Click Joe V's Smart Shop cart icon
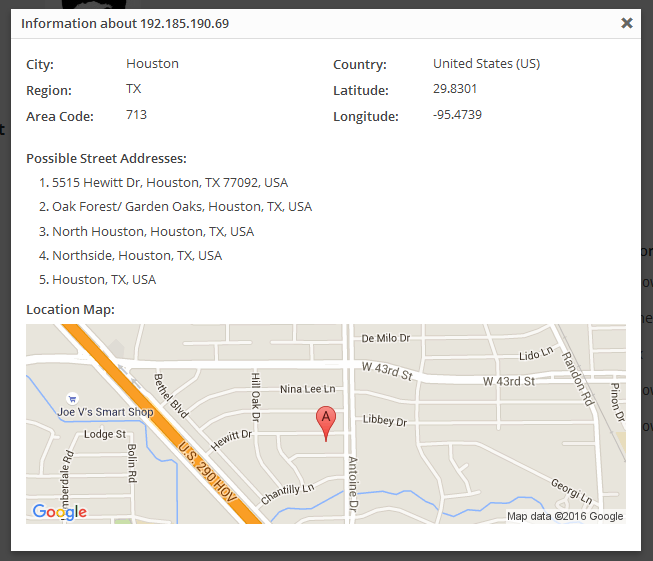The height and width of the screenshot is (561, 653). coord(72,399)
